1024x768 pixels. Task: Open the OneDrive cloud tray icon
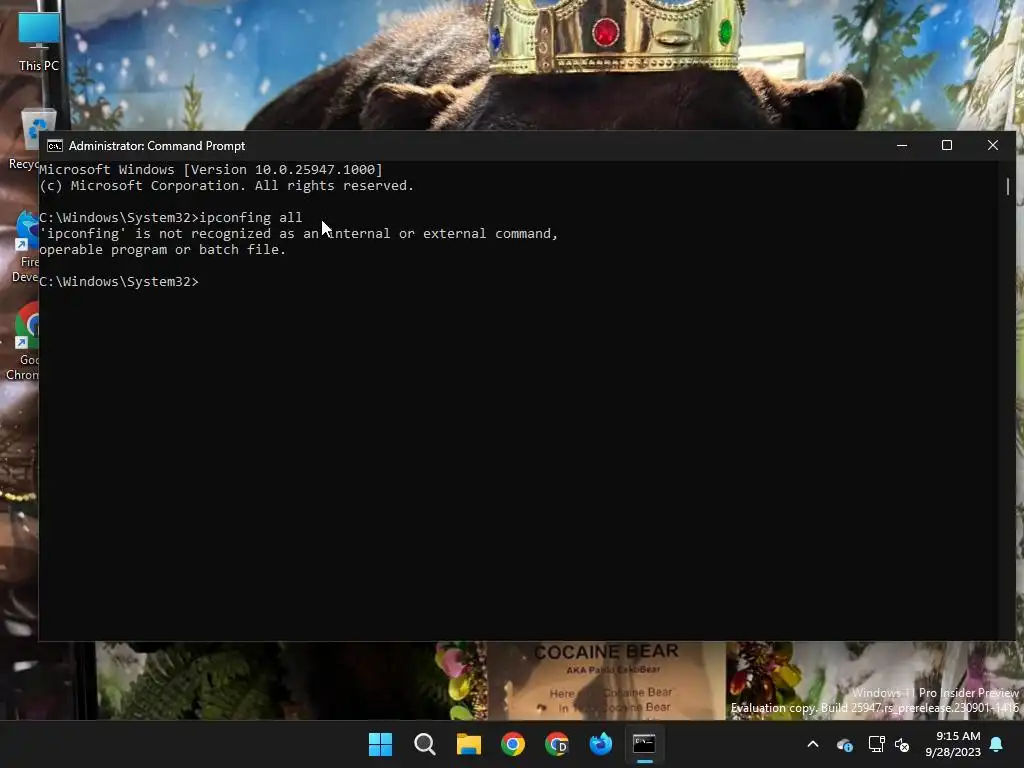(844, 744)
